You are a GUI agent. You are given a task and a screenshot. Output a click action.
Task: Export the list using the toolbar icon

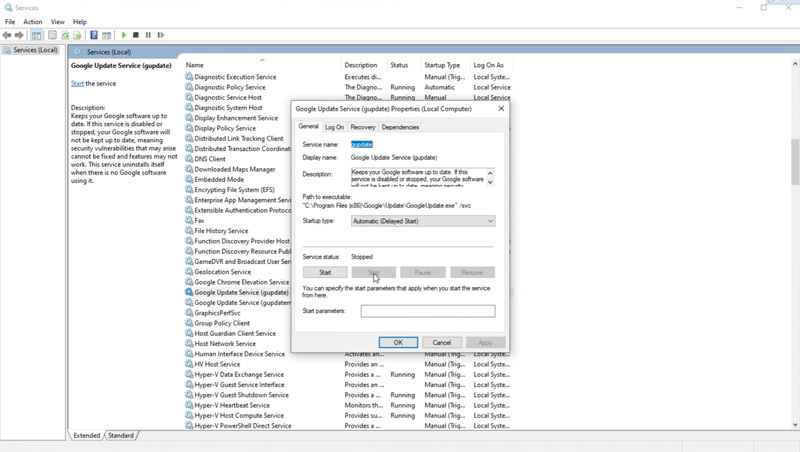pyautogui.click(x=78, y=35)
